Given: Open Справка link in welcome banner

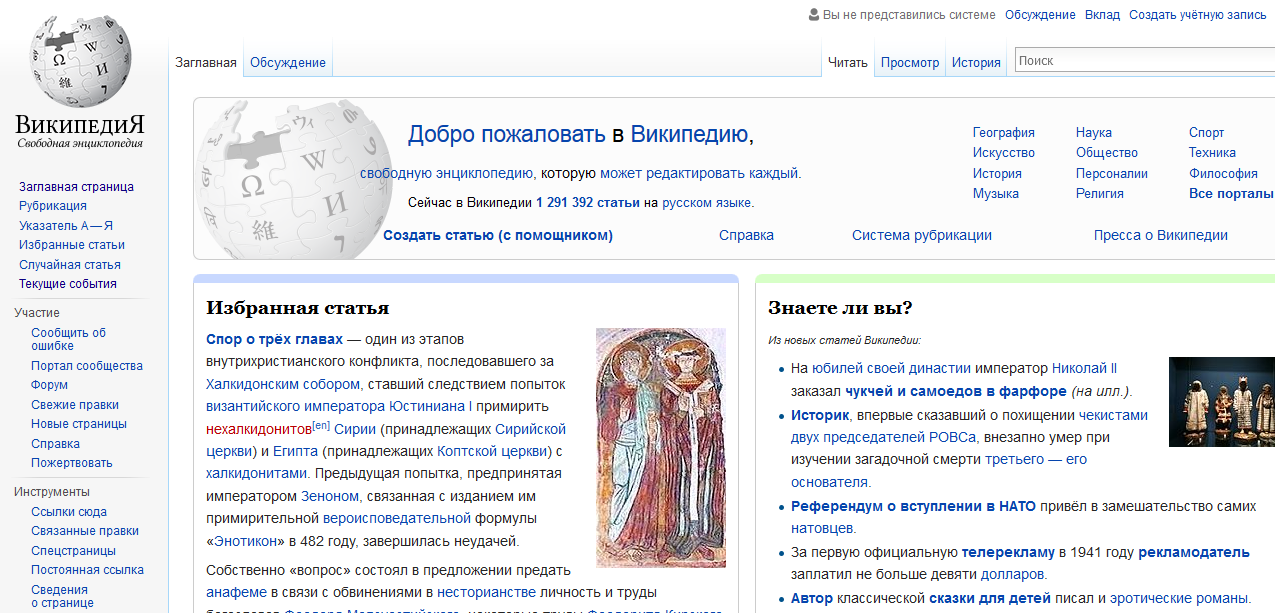Looking at the screenshot, I should [x=746, y=236].
